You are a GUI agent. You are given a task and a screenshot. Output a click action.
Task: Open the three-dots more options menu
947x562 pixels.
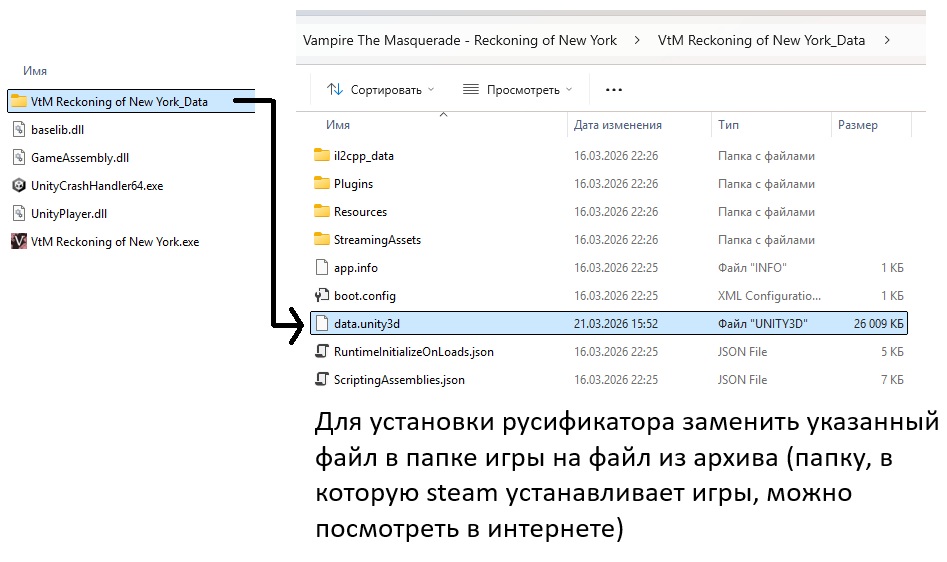pyautogui.click(x=614, y=90)
